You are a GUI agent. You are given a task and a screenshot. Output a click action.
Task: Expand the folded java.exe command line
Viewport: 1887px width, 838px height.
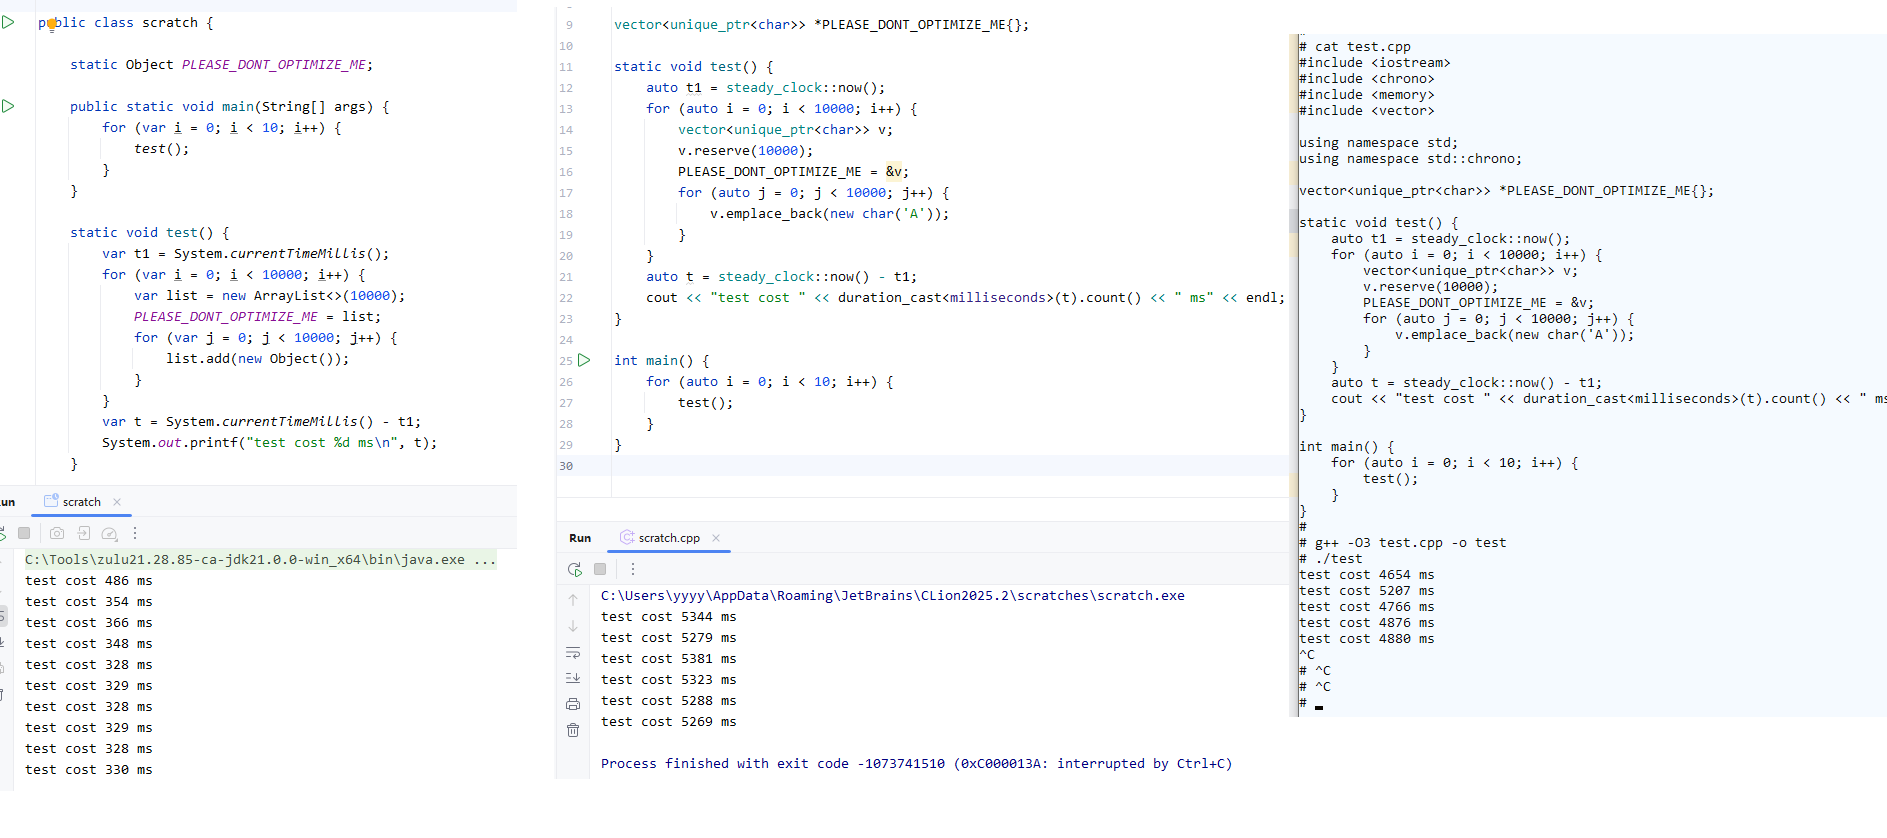(x=485, y=560)
